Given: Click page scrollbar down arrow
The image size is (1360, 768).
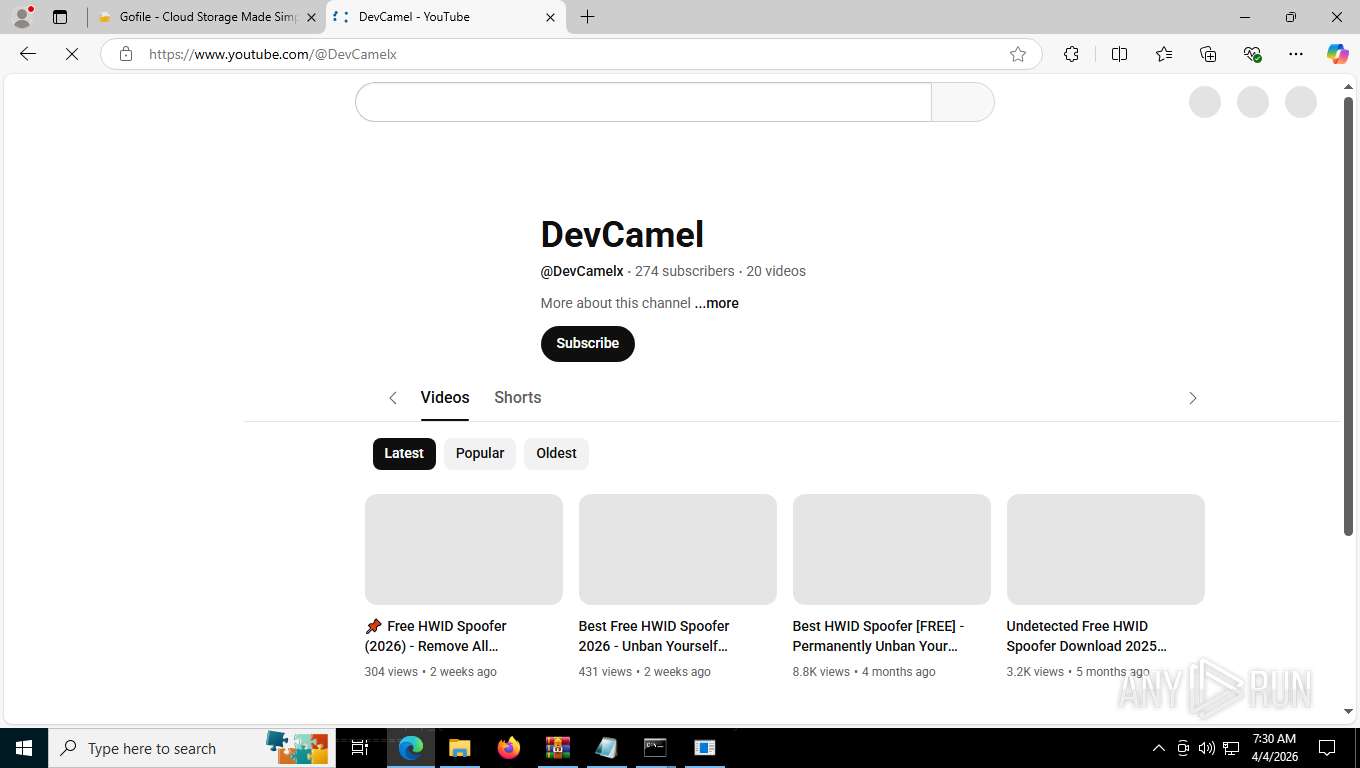Looking at the screenshot, I should pos(1348,712).
